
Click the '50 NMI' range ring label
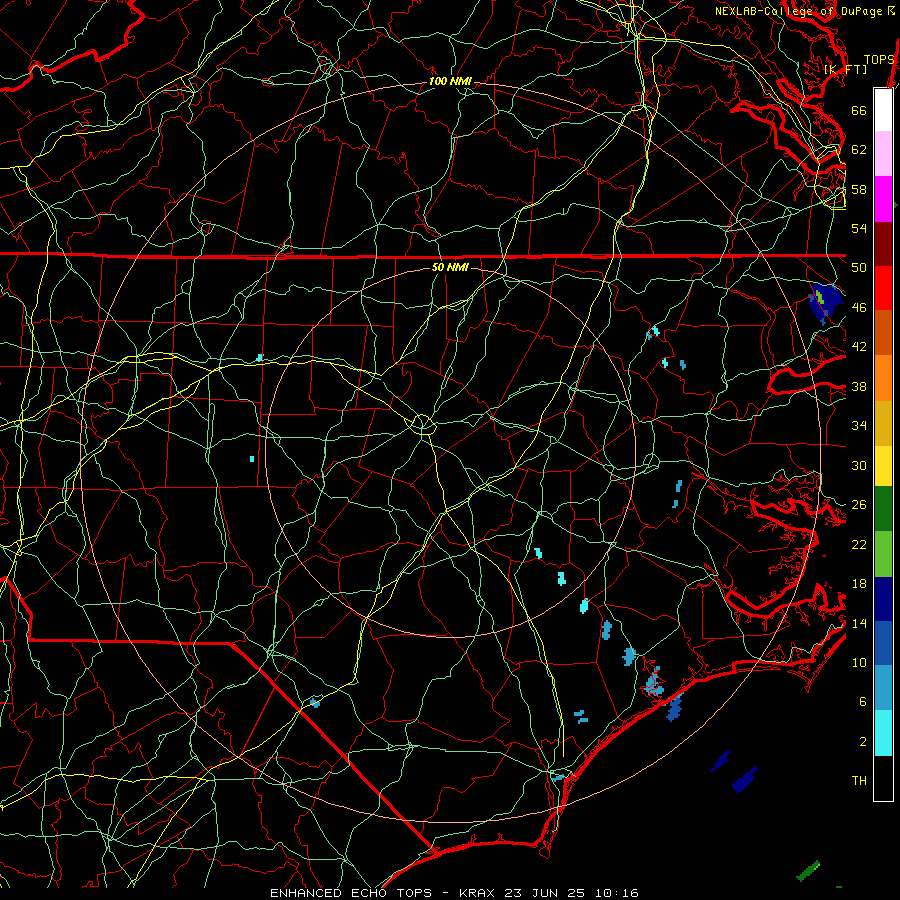click(x=450, y=267)
